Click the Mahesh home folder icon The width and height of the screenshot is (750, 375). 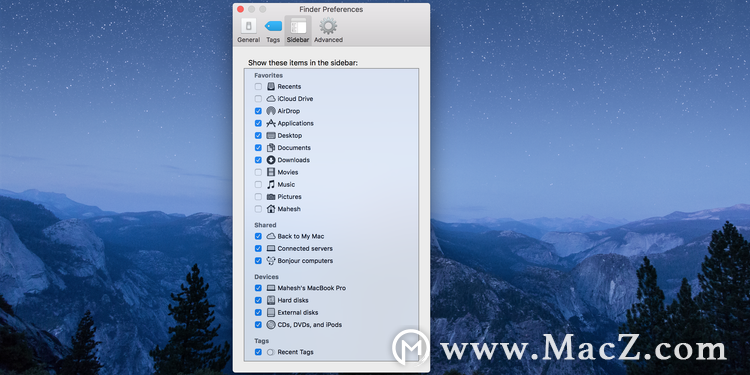point(271,209)
